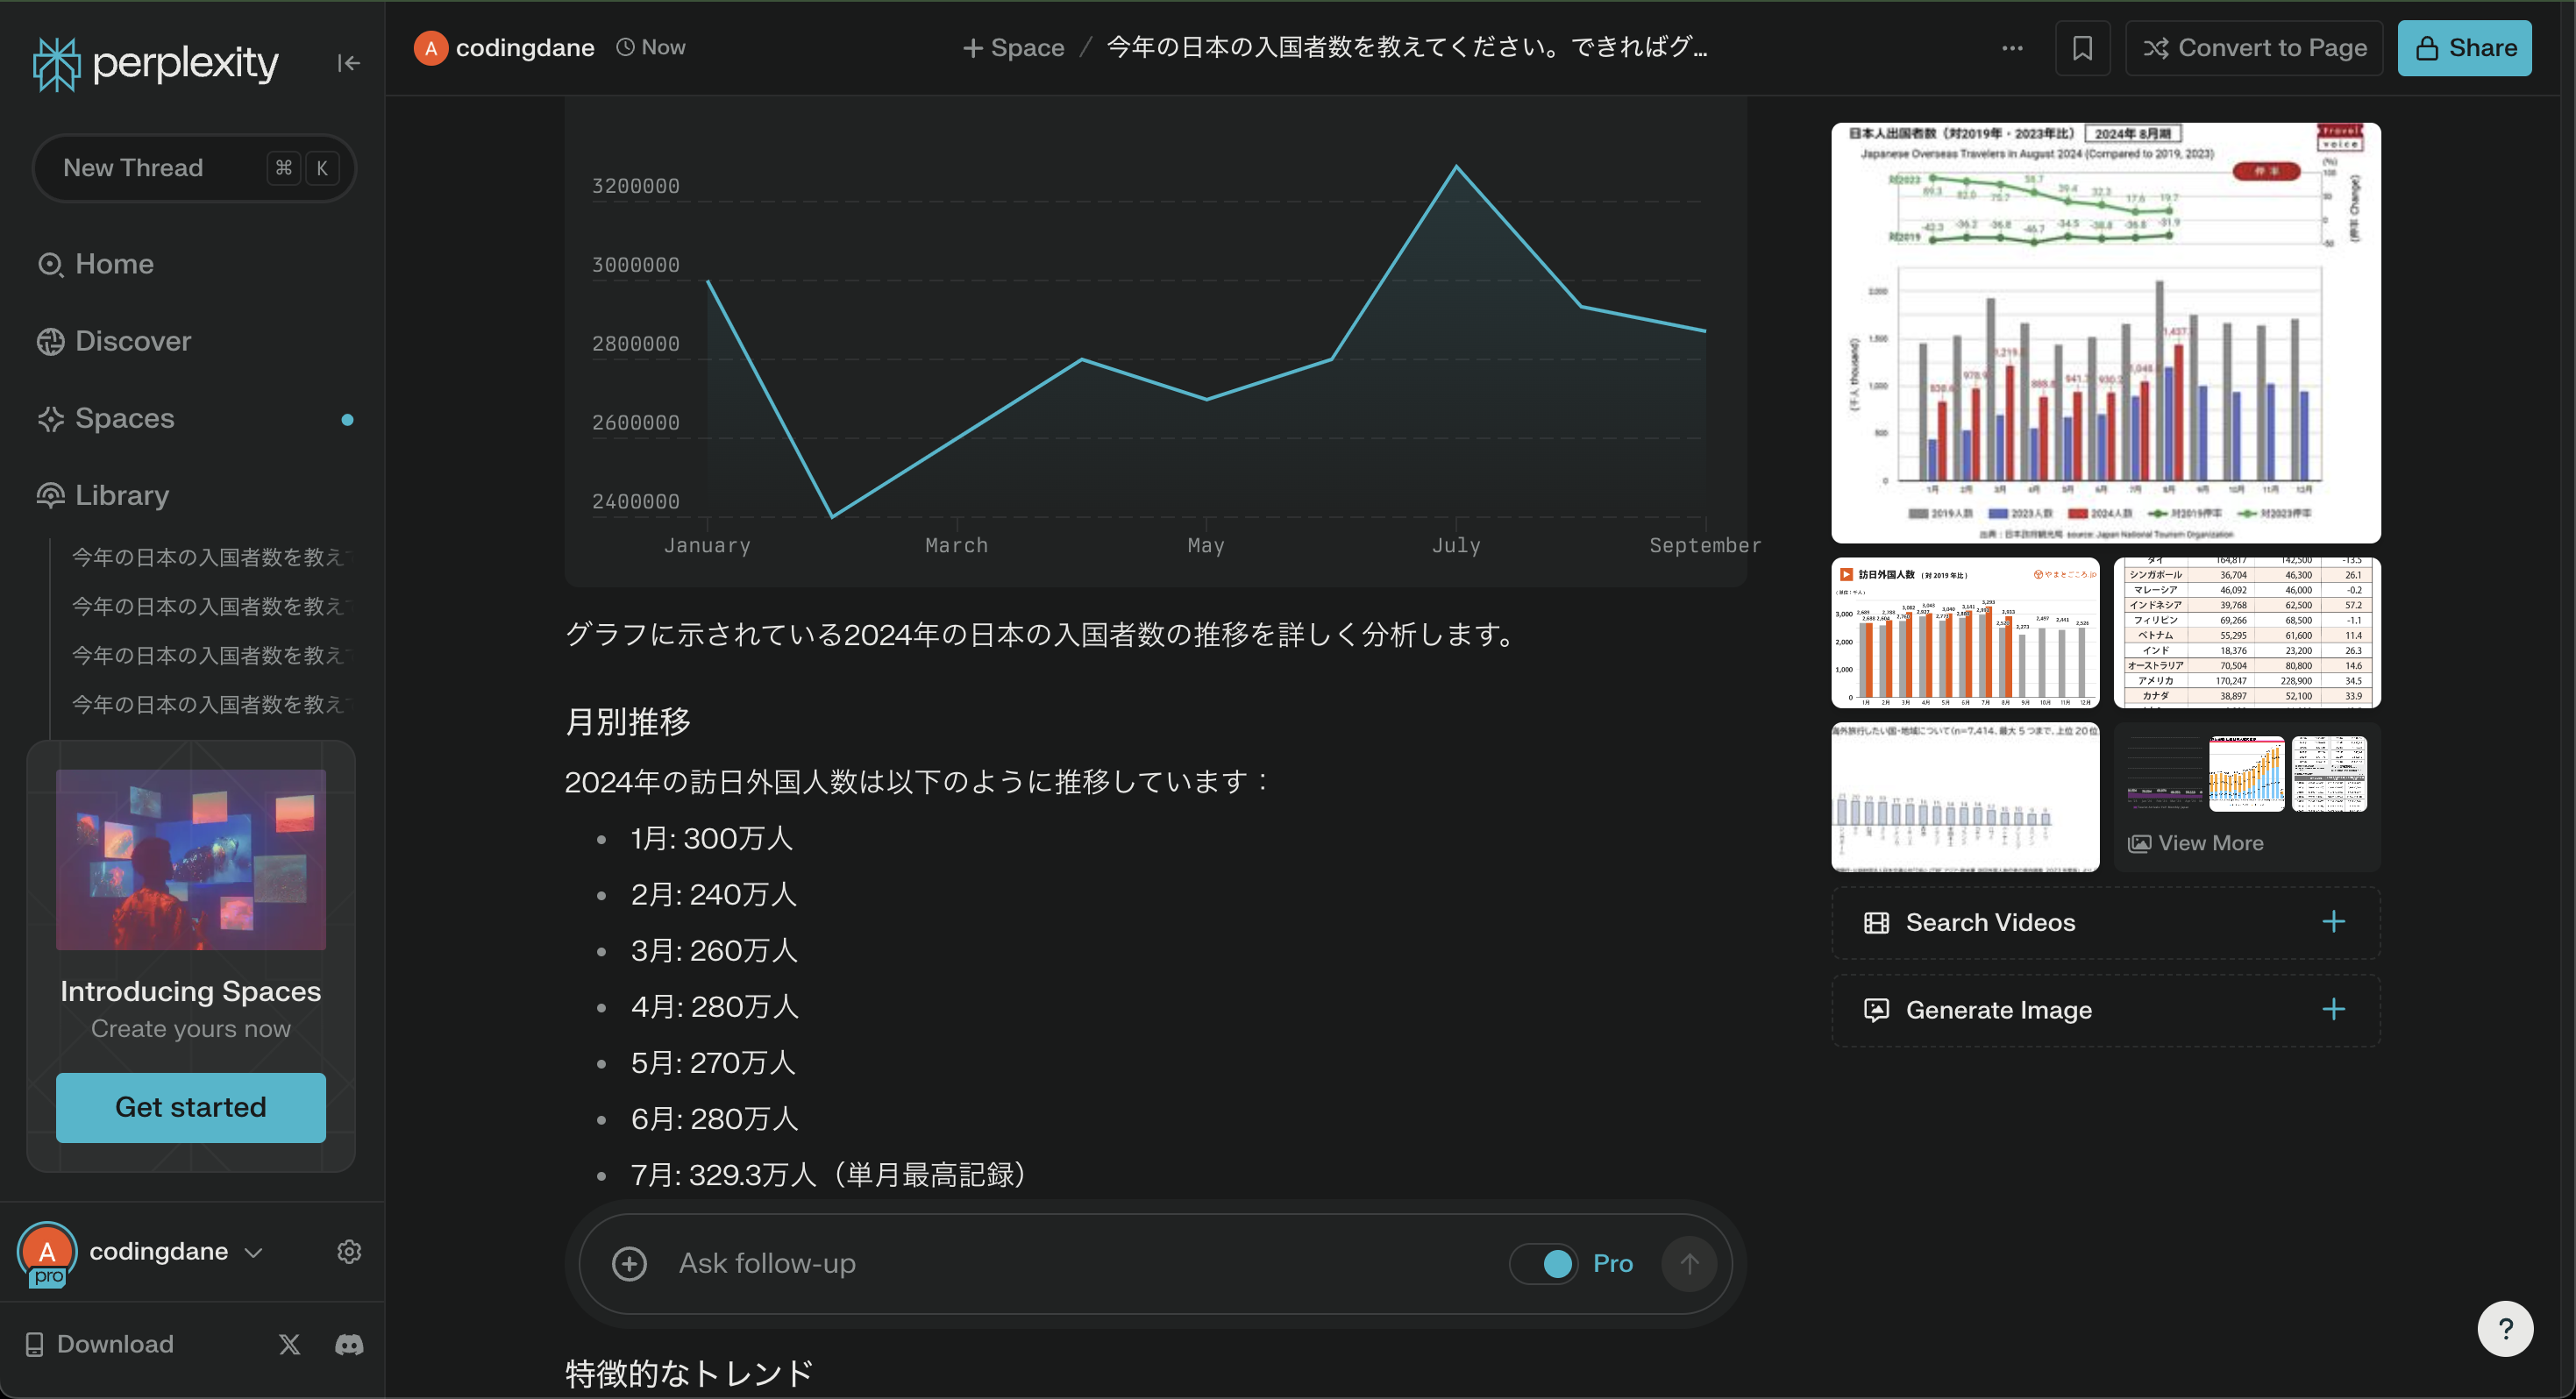2576x1399 pixels.
Task: Go to the Discover page
Action: click(131, 341)
